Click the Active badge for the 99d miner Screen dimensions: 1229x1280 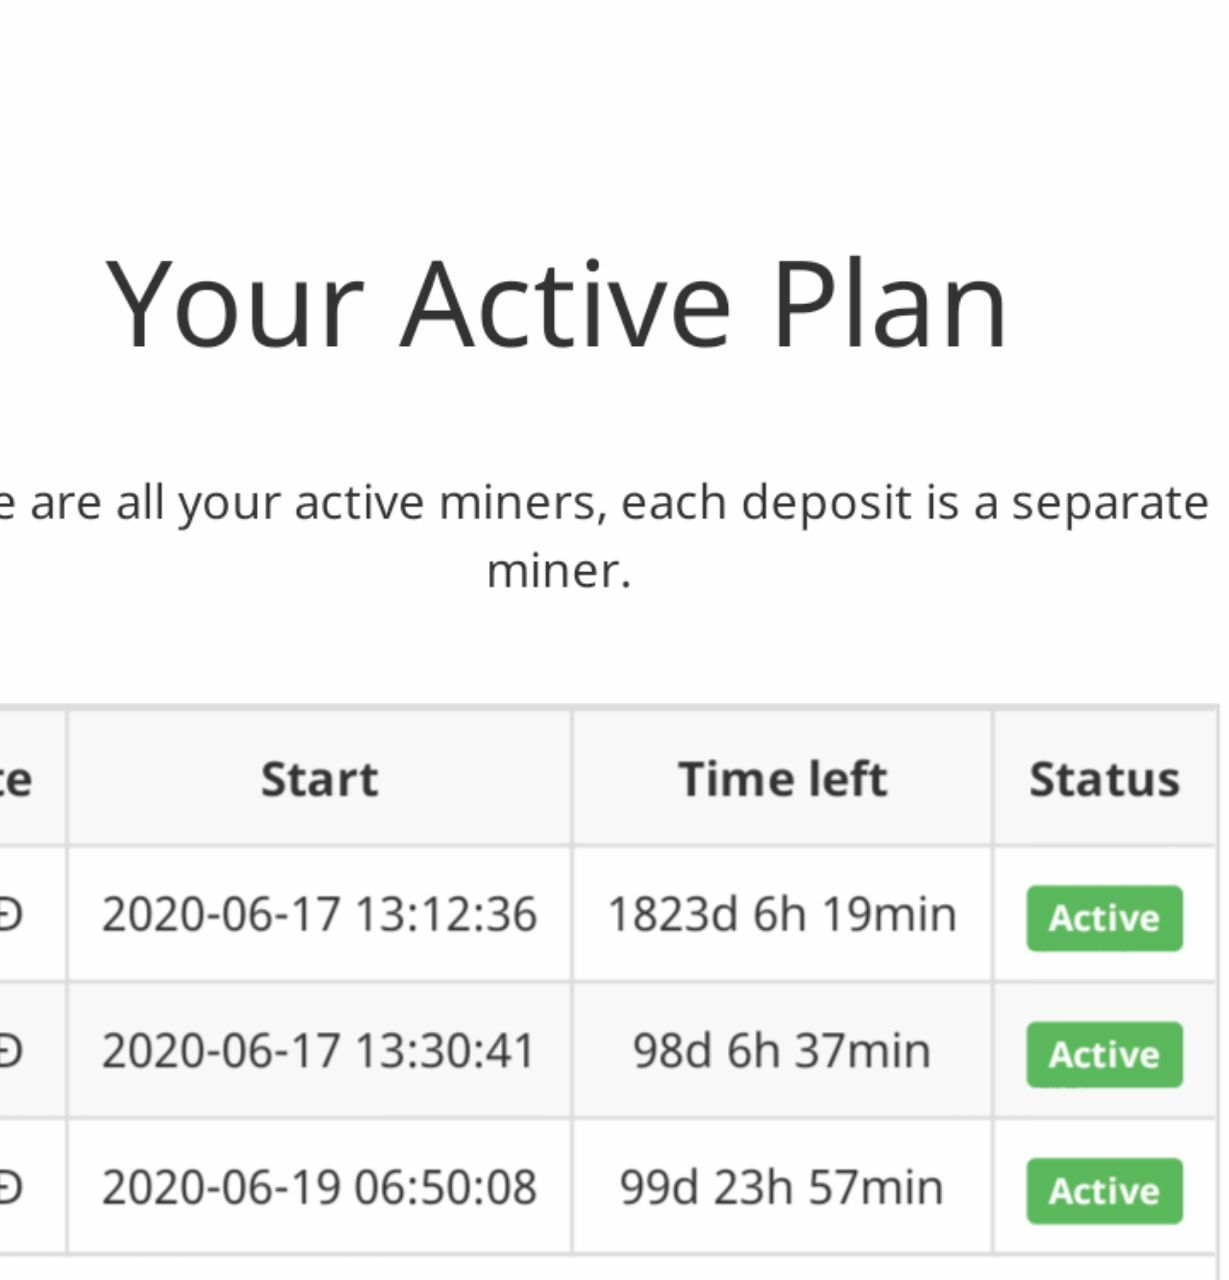(x=1104, y=1191)
